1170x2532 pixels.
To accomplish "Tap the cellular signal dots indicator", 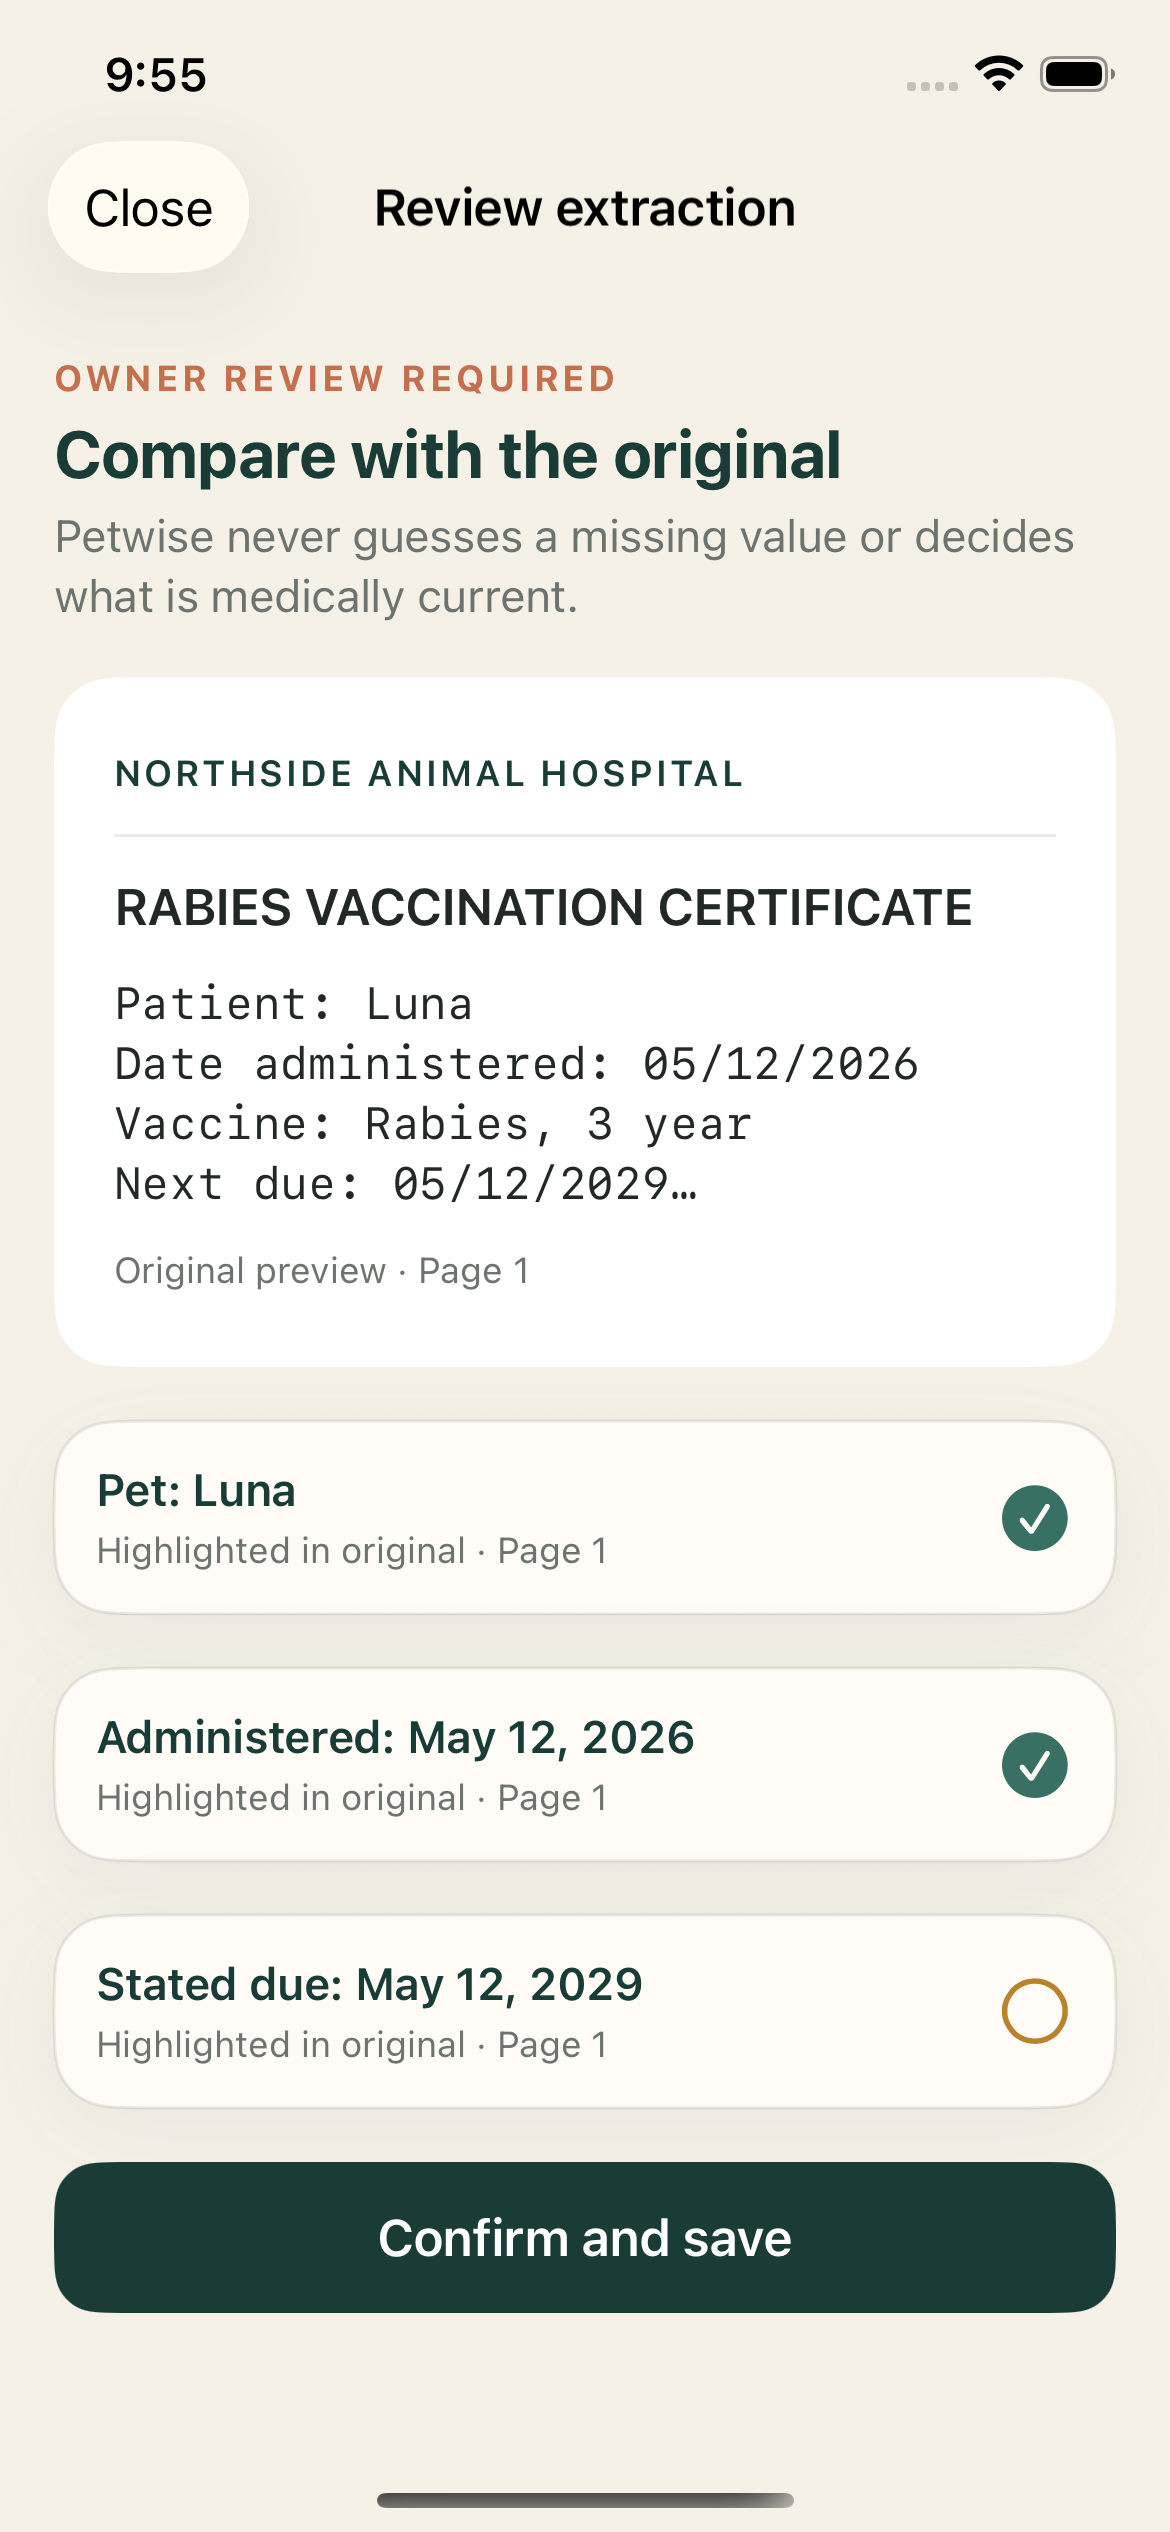I will pos(932,87).
